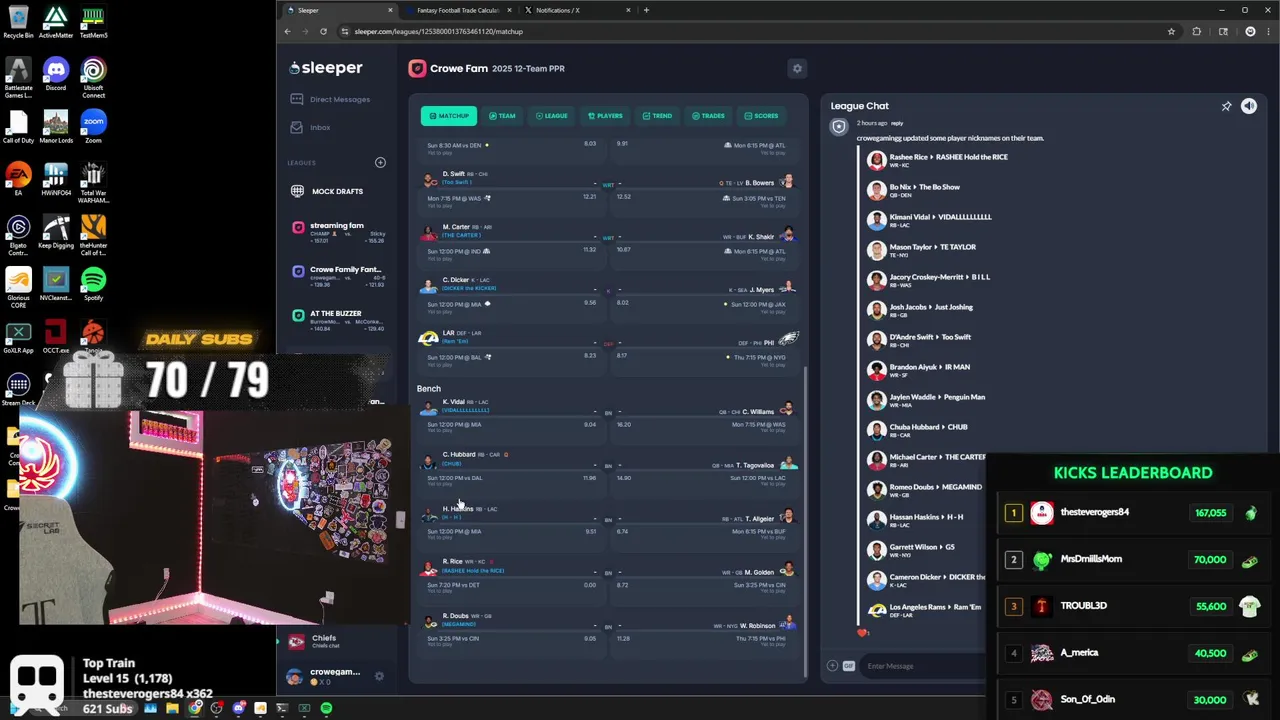Open a new browser tab
Viewport: 1280px width, 720px height.
point(646,10)
